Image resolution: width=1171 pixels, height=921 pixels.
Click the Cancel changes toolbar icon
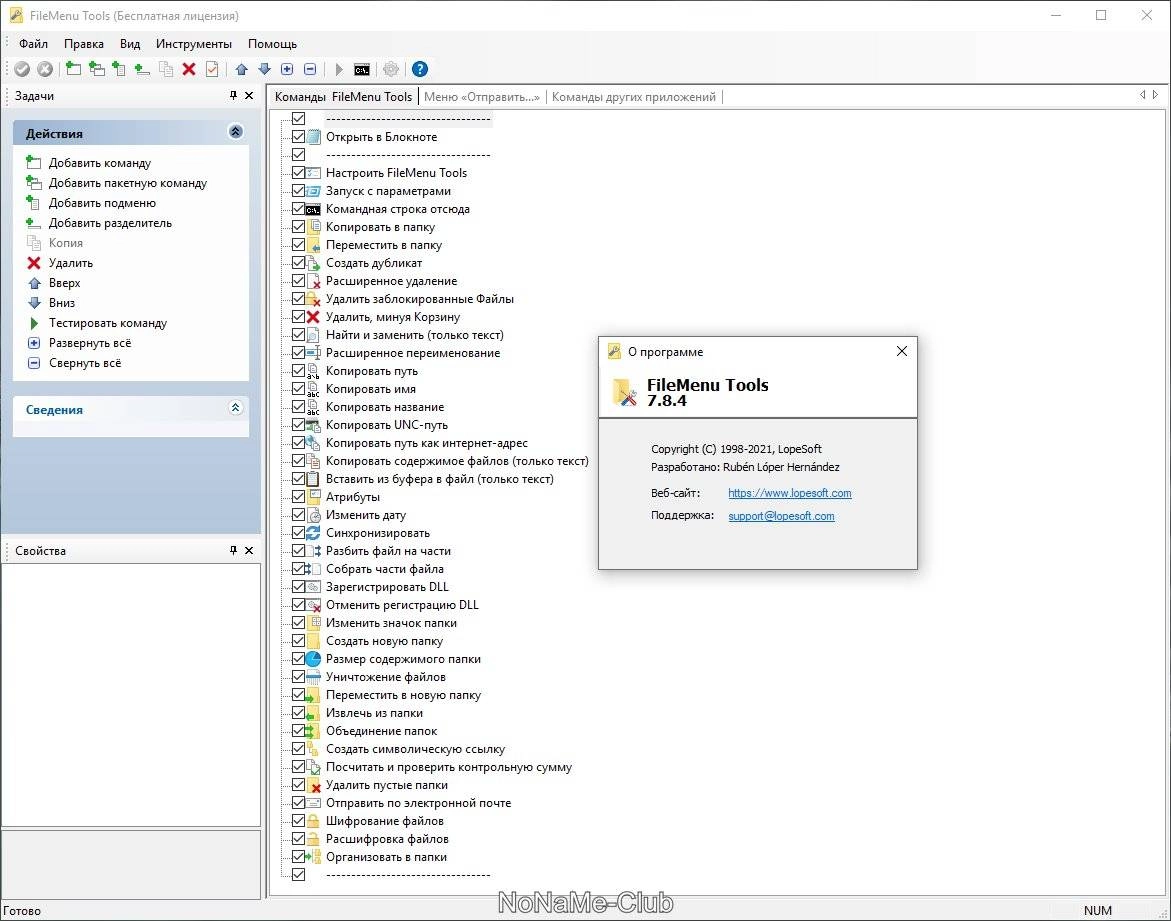(45, 69)
